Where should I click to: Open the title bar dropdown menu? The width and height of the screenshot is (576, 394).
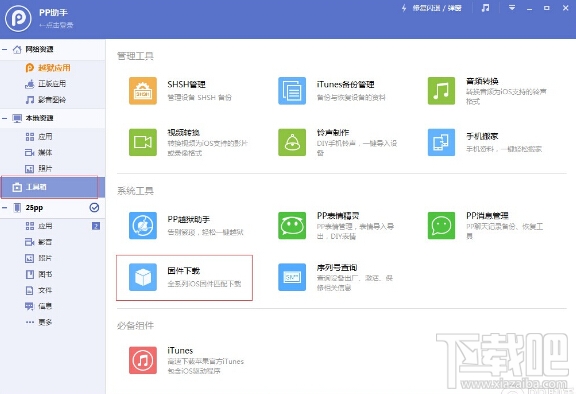(x=512, y=8)
